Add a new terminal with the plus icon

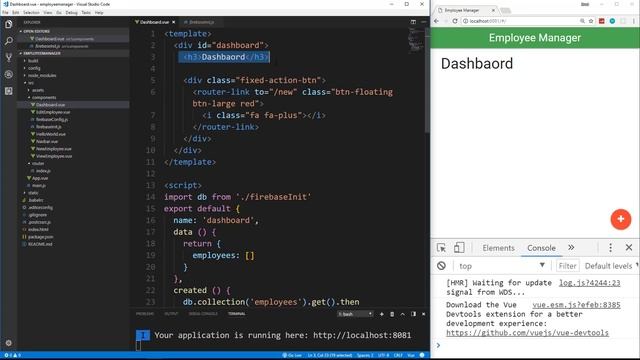pyautogui.click(x=382, y=314)
